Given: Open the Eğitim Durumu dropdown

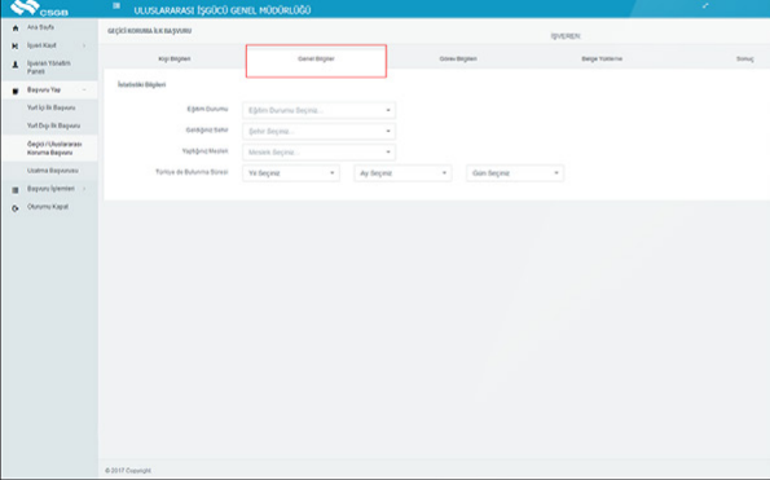Looking at the screenshot, I should [319, 111].
